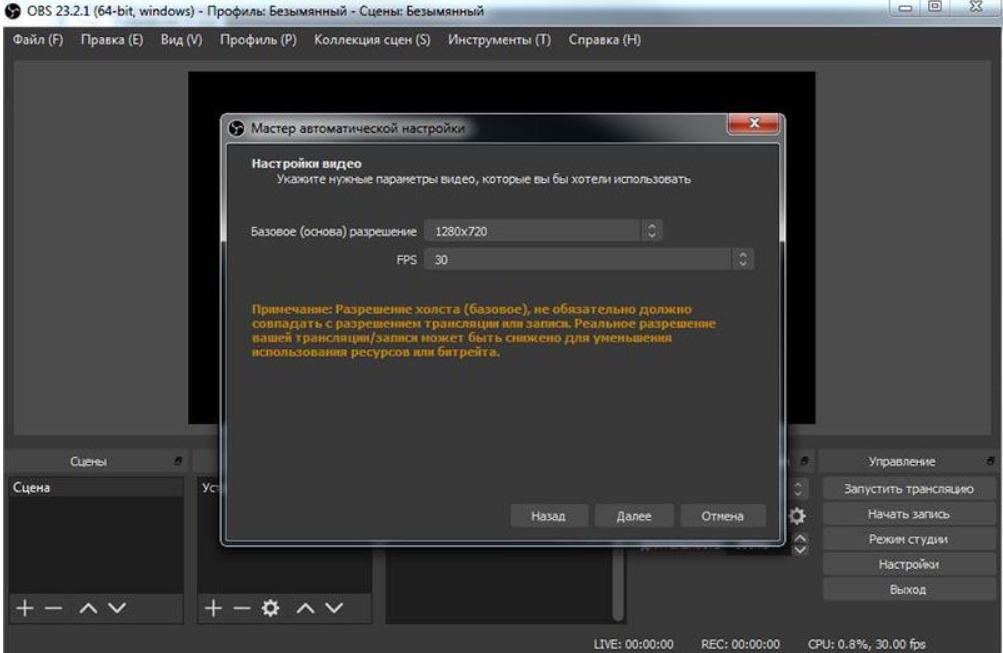Viewport: 1003px width, 653px height.
Task: Minimize the OBS main window
Action: (x=904, y=8)
